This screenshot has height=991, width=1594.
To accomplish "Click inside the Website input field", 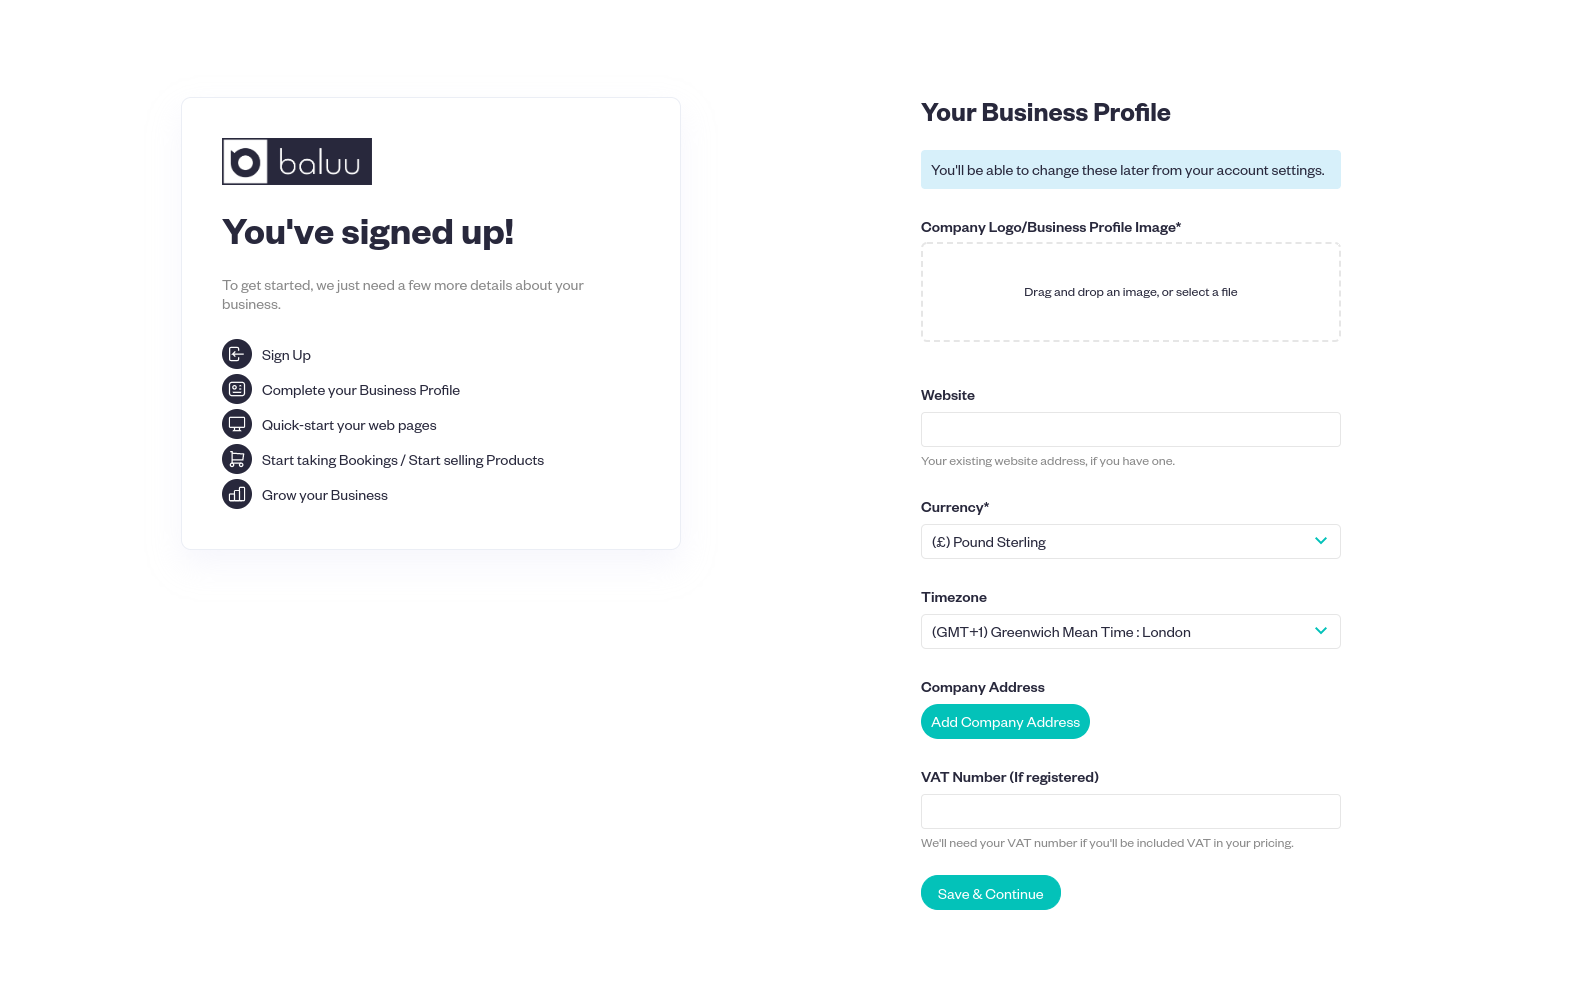I will [1130, 429].
